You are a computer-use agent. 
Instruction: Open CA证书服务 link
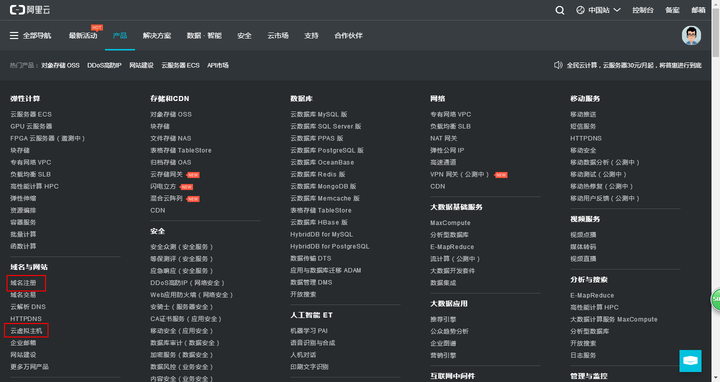(186, 319)
